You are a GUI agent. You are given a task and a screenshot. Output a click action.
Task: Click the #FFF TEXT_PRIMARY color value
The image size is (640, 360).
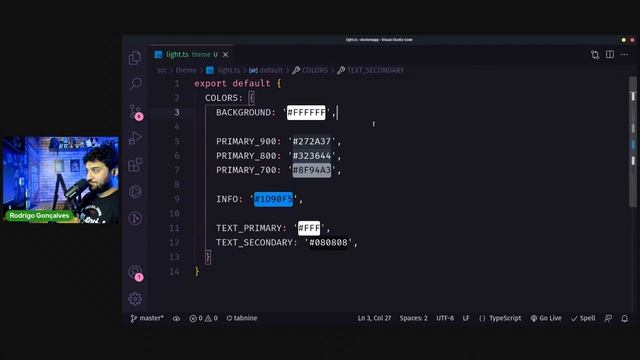tap(309, 228)
